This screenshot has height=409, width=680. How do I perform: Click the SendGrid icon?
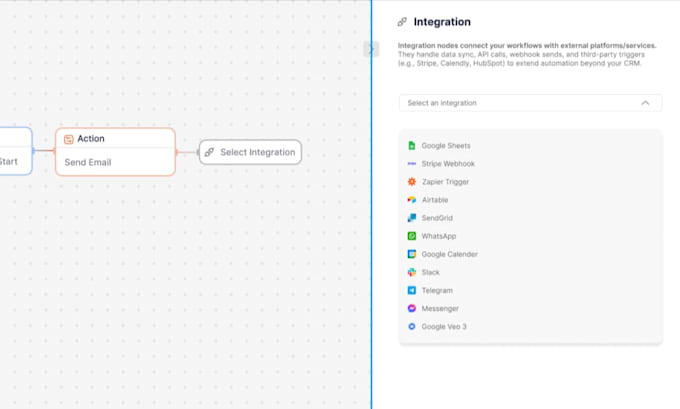pos(411,218)
